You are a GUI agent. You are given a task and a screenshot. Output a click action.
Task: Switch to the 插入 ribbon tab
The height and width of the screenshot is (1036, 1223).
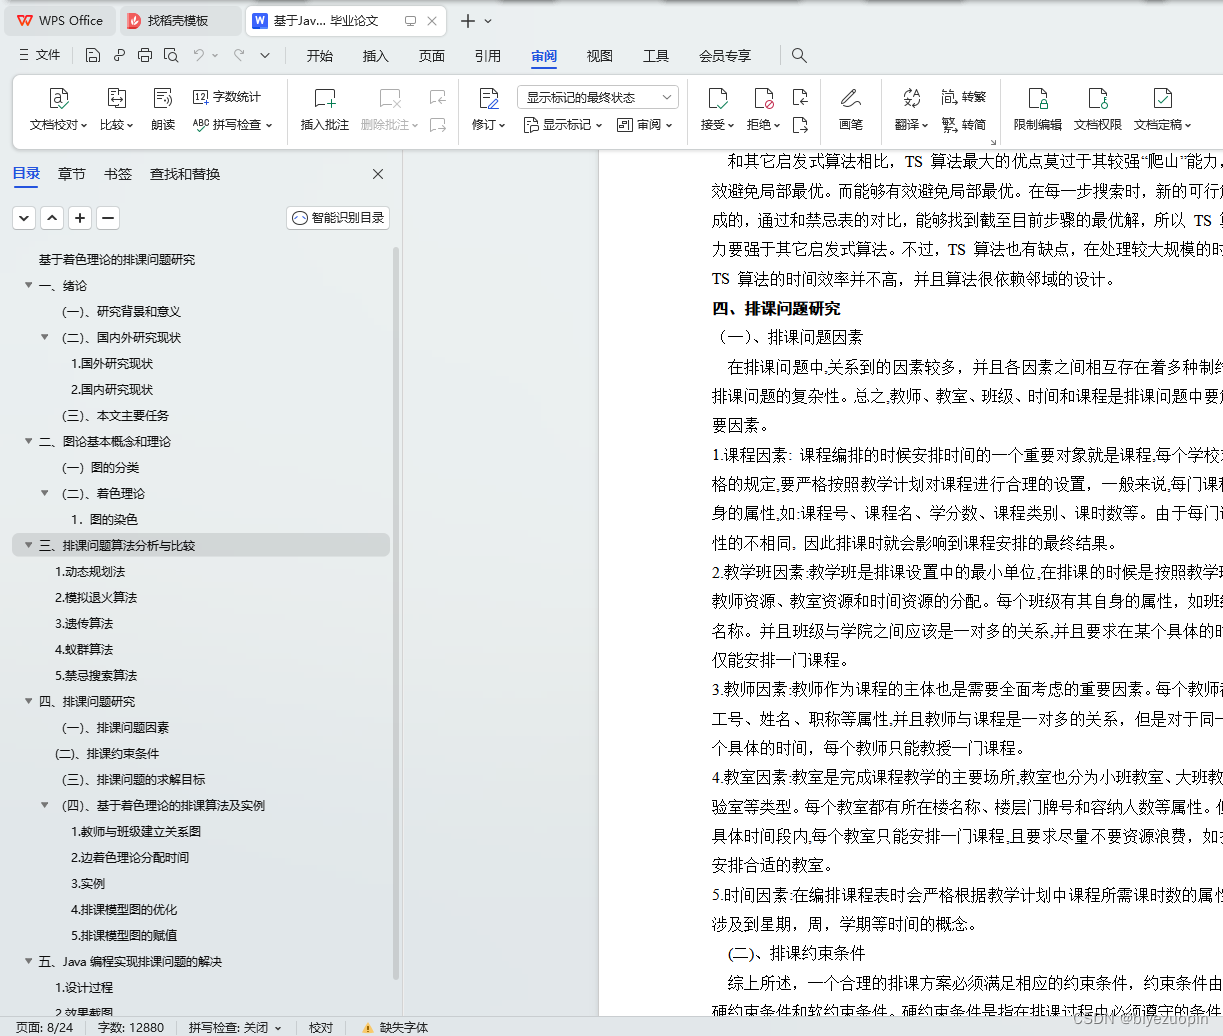pos(376,56)
